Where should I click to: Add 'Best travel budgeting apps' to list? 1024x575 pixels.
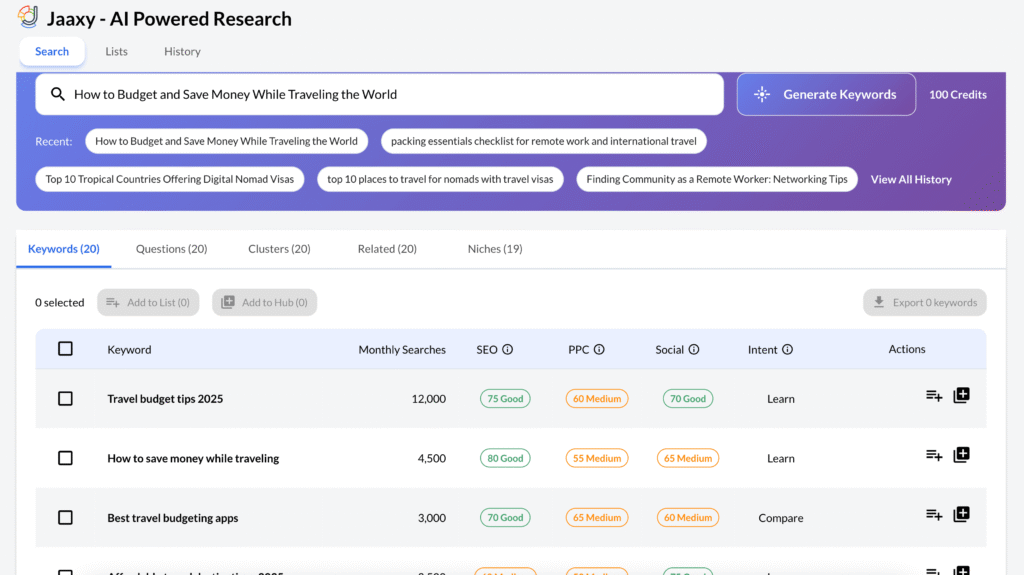(934, 515)
